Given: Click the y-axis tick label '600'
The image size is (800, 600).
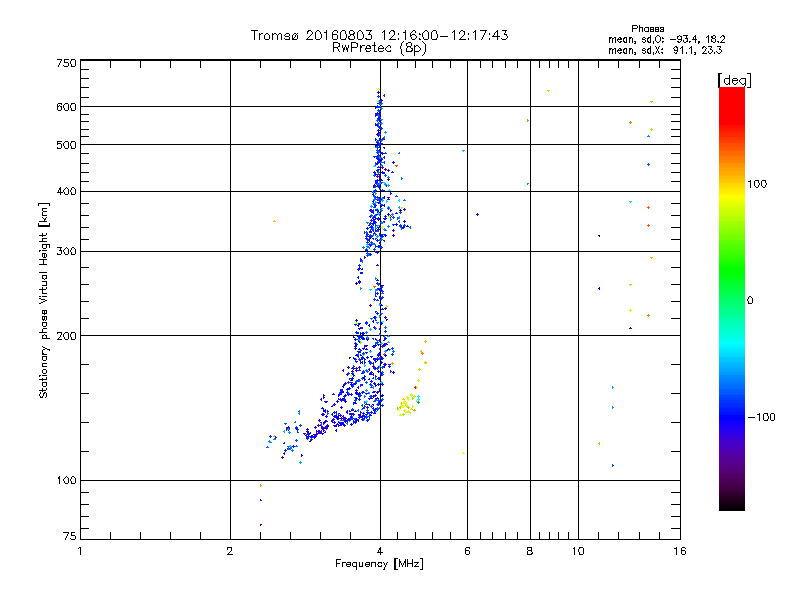Looking at the screenshot, I should tap(66, 107).
